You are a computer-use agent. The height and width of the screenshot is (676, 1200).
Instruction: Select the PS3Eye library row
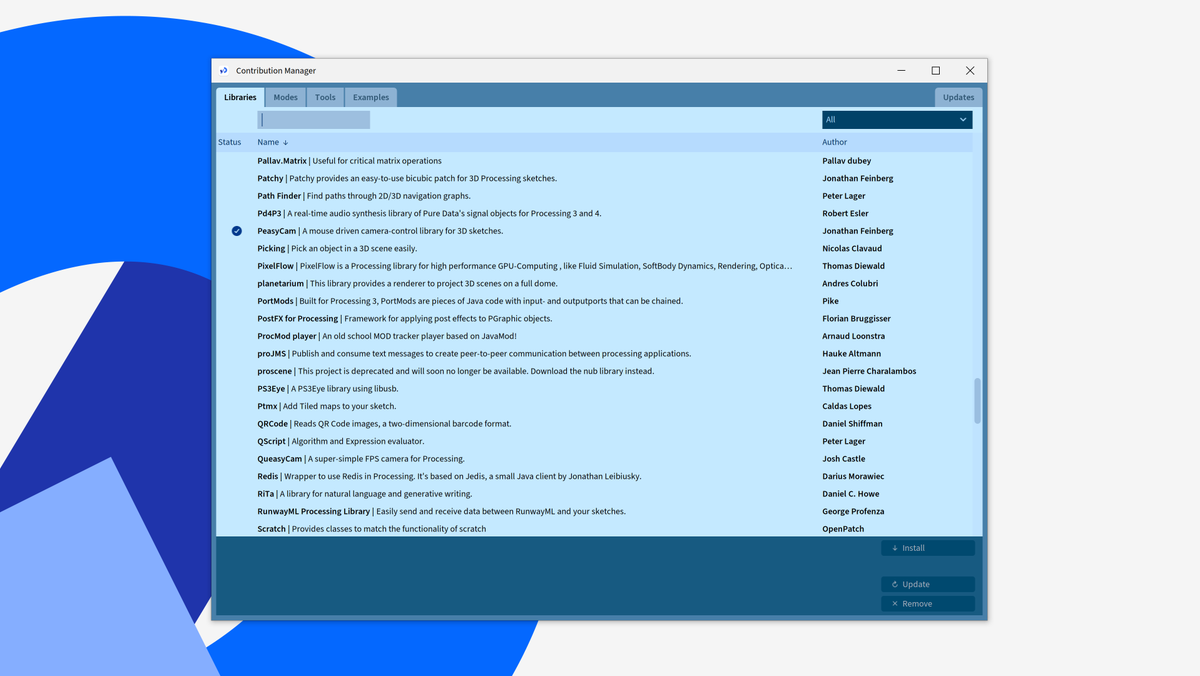pyautogui.click(x=594, y=388)
